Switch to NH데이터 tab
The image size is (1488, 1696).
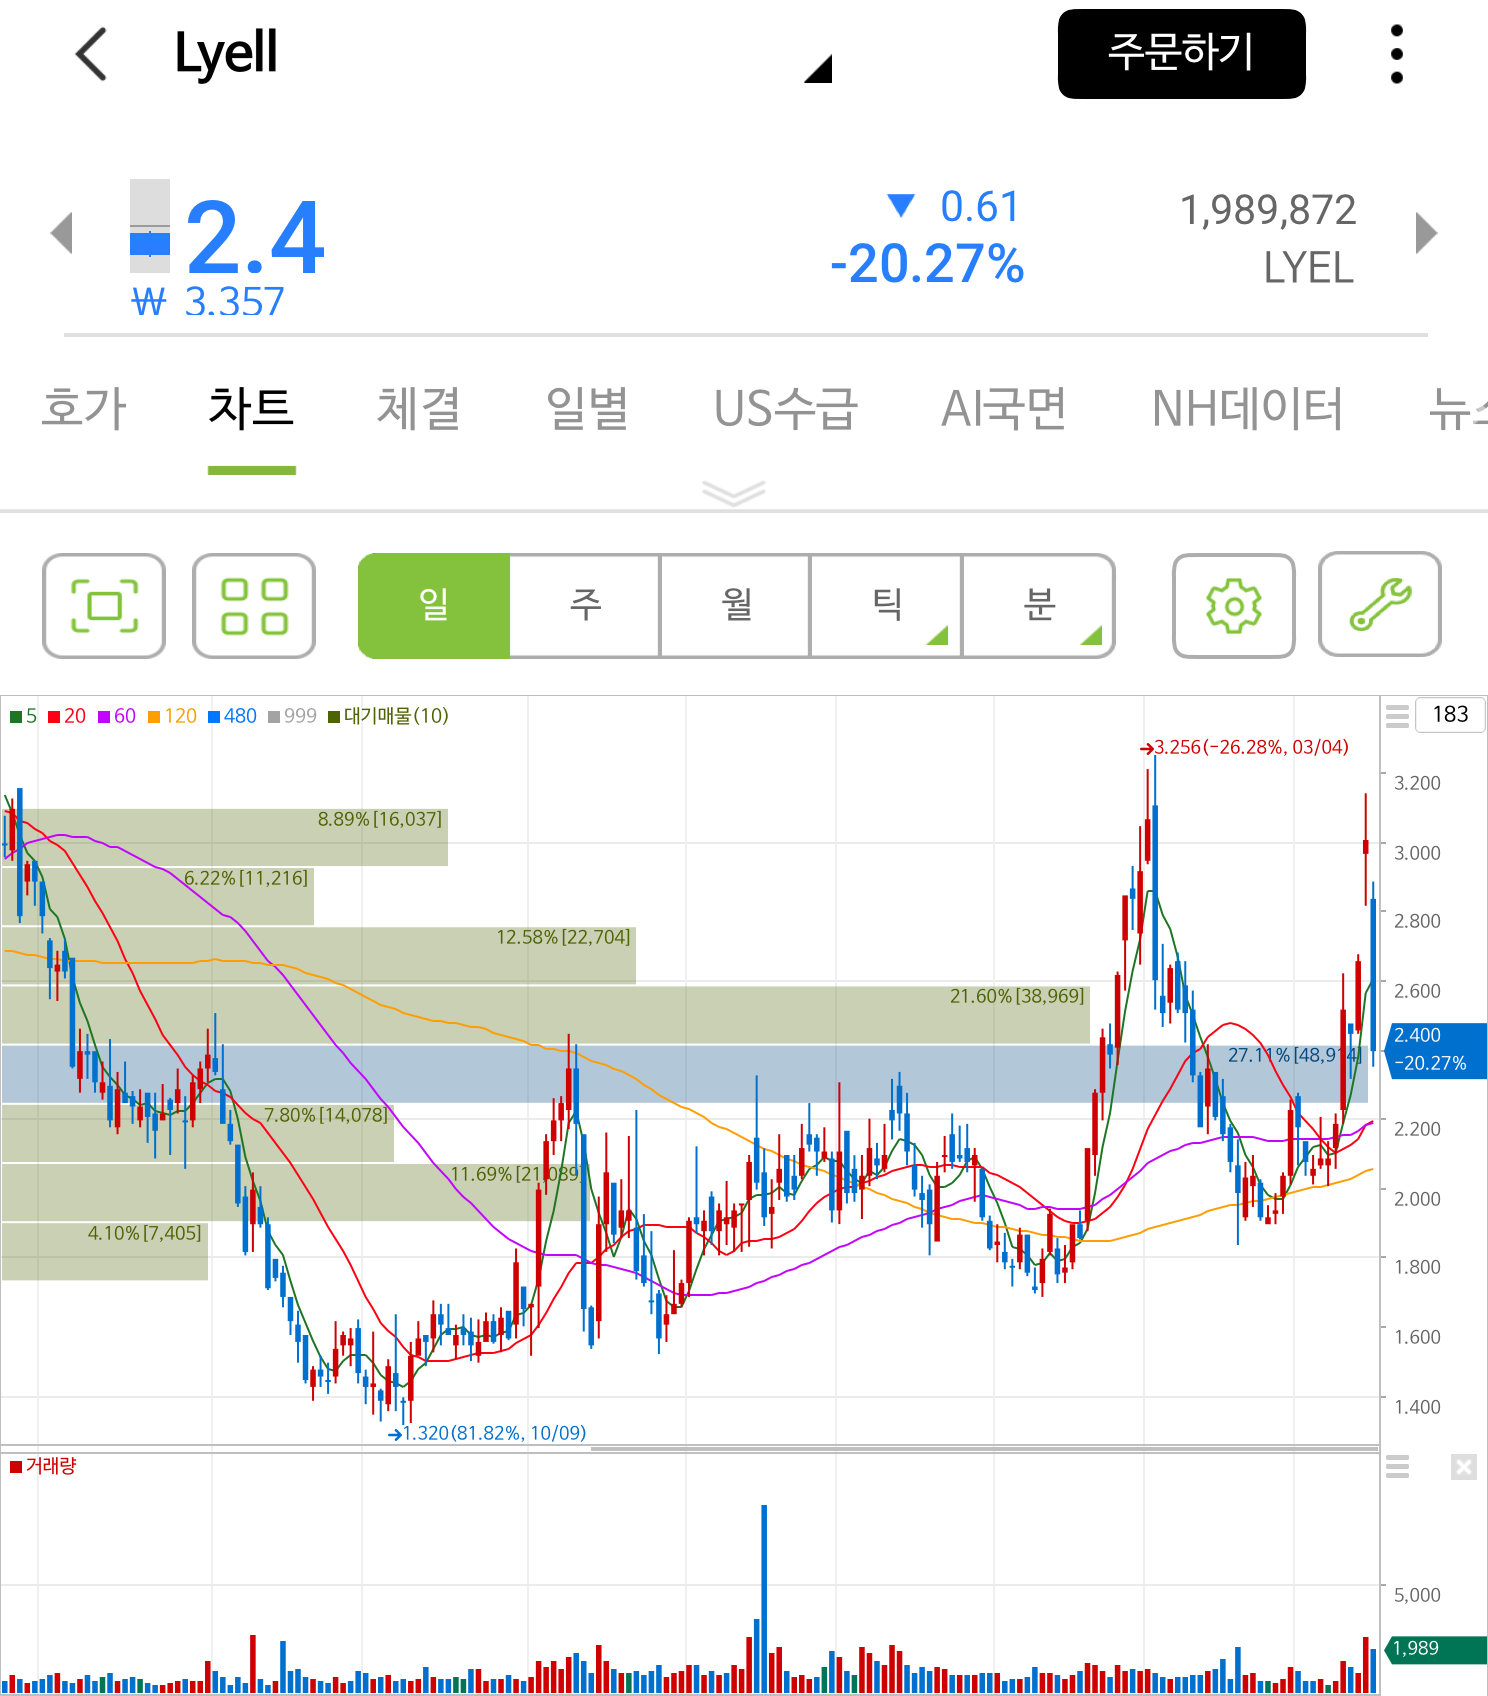coord(1247,408)
